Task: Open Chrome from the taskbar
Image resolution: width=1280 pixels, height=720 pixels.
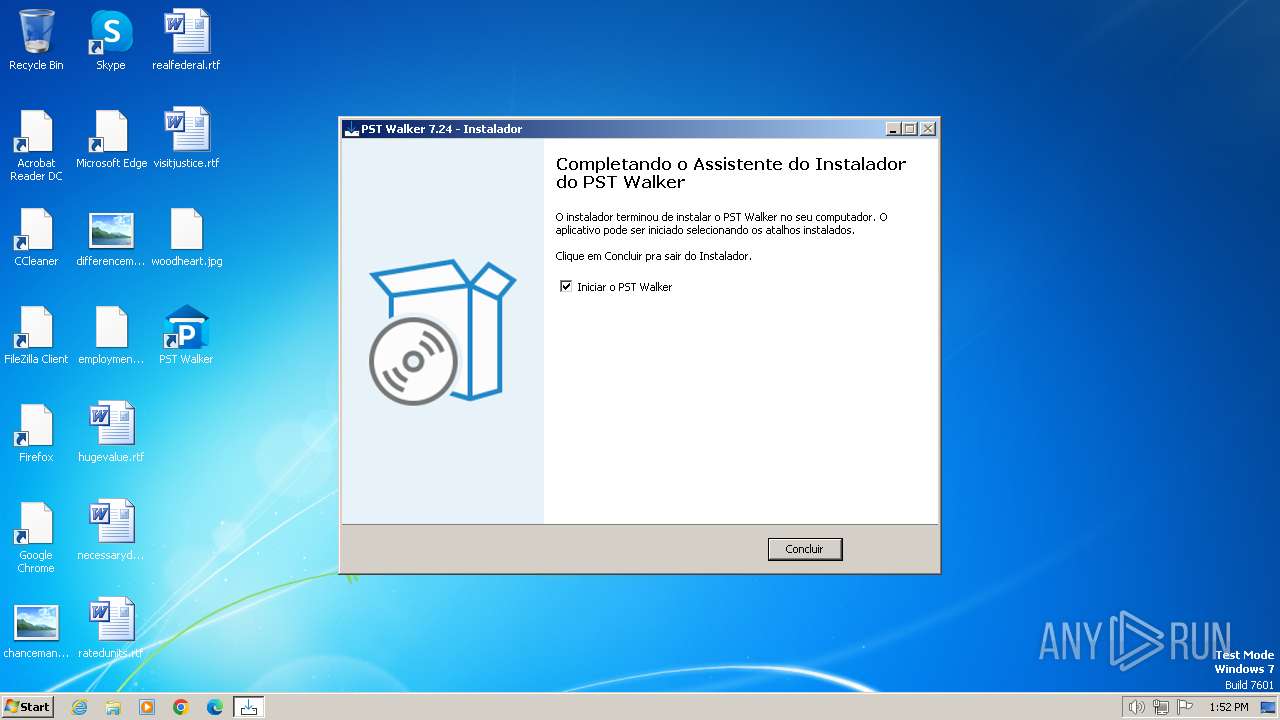Action: (x=181, y=707)
